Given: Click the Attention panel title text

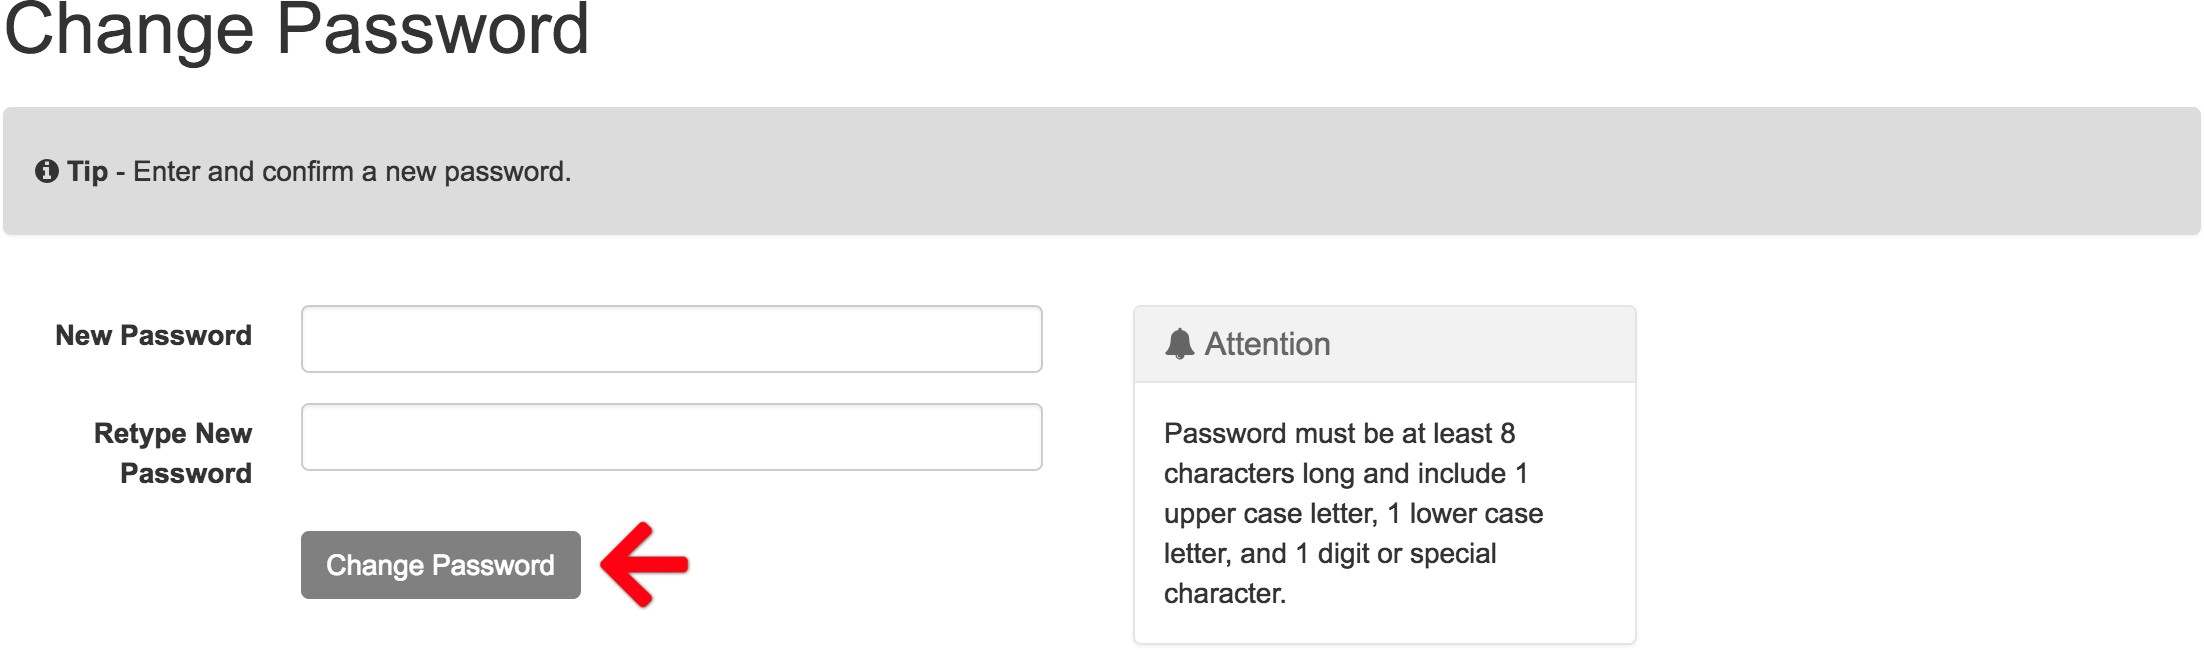Looking at the screenshot, I should click(1267, 344).
